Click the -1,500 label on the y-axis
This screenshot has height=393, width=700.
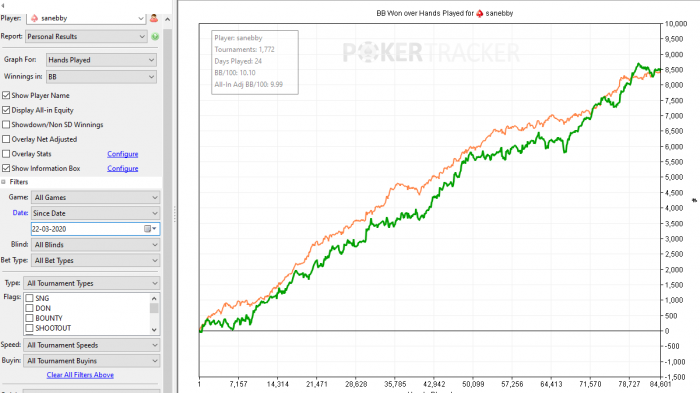pyautogui.click(x=675, y=377)
